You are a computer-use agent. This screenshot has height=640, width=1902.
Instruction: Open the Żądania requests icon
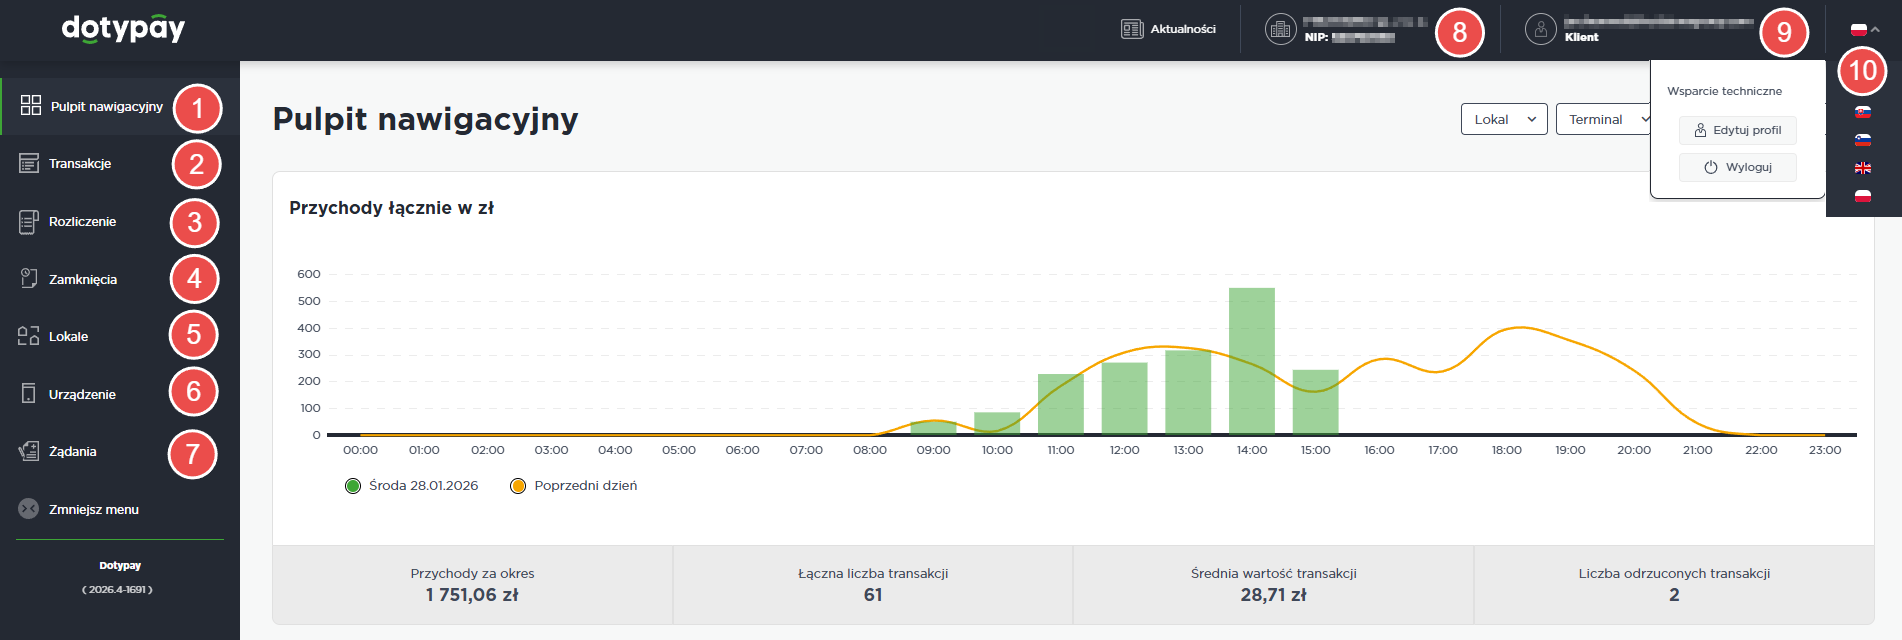pos(29,451)
